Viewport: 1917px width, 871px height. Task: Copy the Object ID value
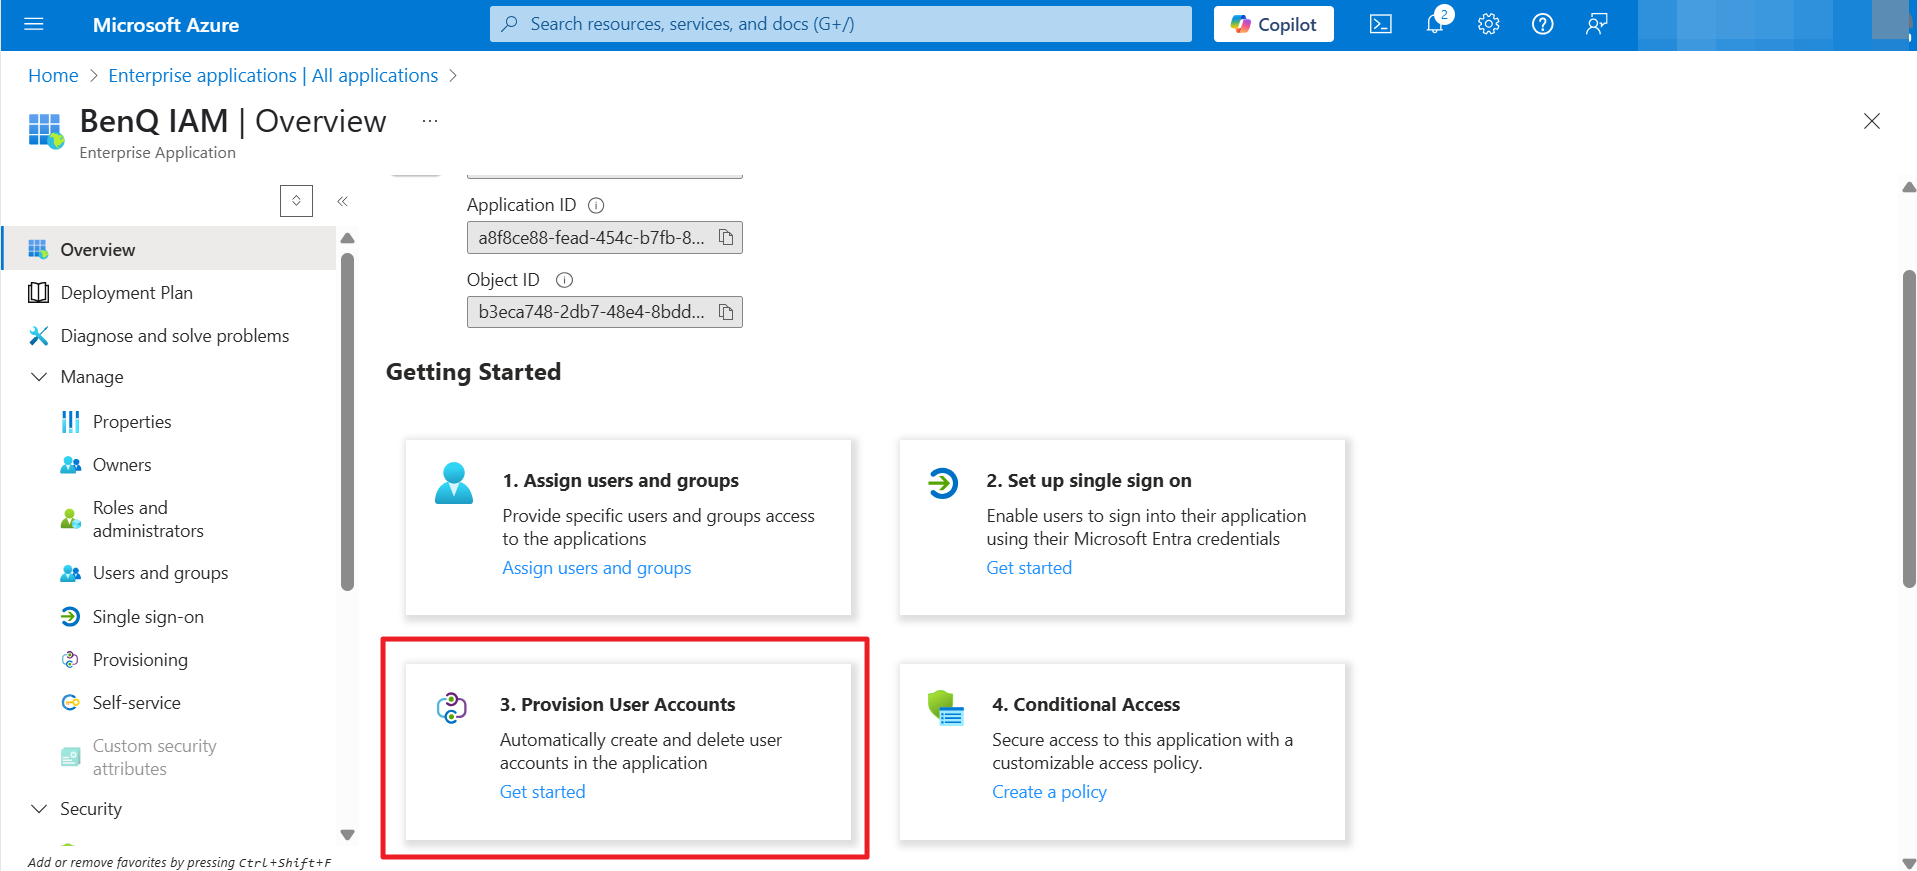coord(726,312)
